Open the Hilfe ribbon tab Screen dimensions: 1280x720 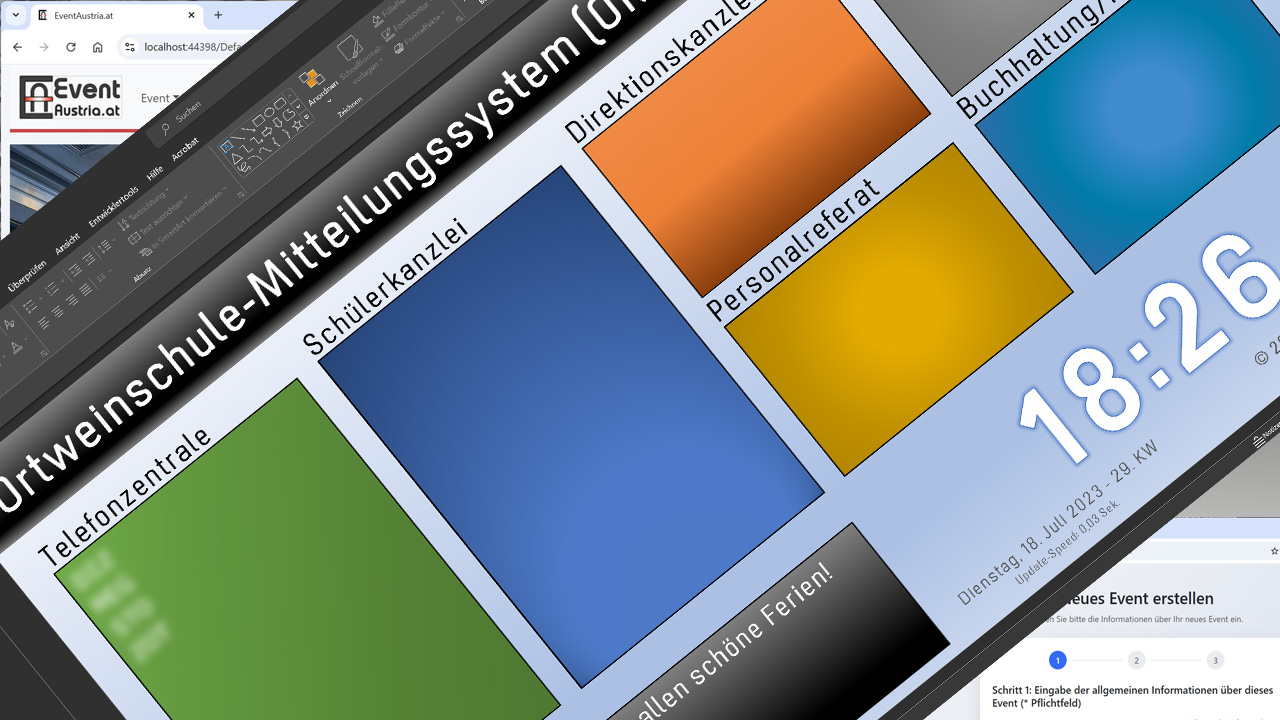(x=155, y=173)
